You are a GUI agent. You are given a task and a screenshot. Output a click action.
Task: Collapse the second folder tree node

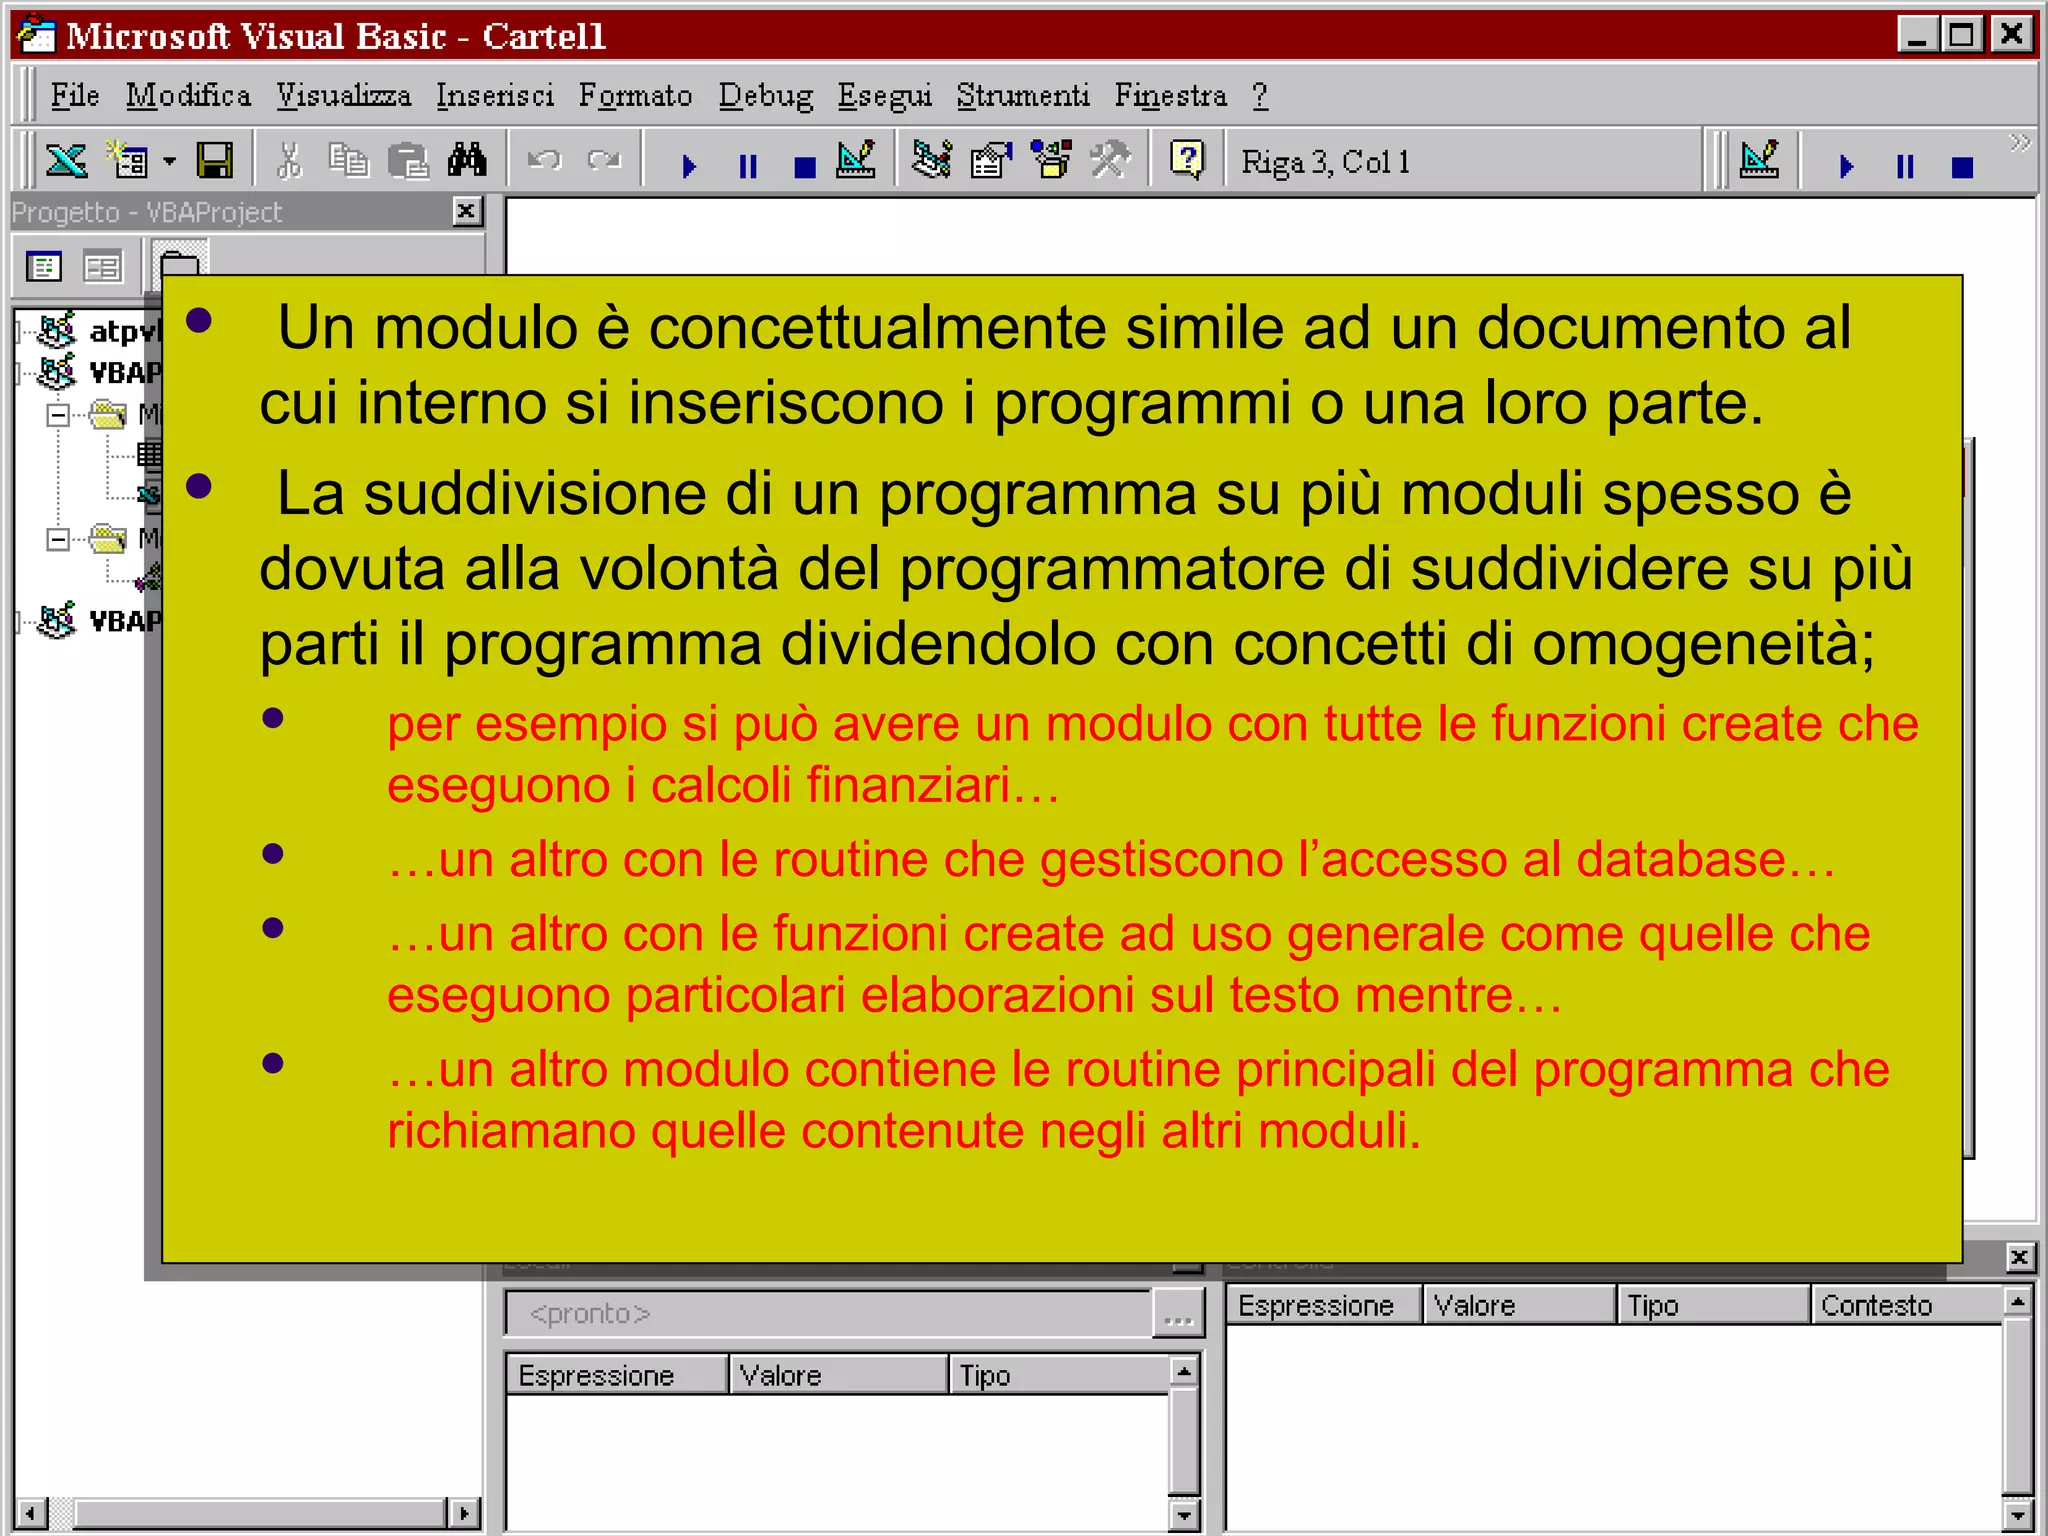[x=58, y=539]
